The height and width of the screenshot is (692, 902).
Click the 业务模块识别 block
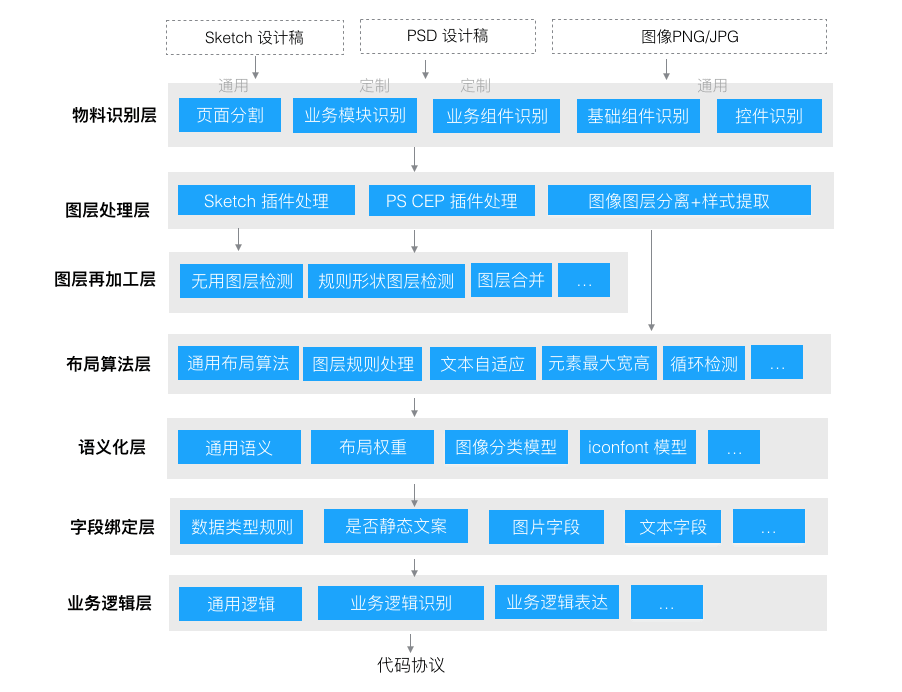(355, 116)
